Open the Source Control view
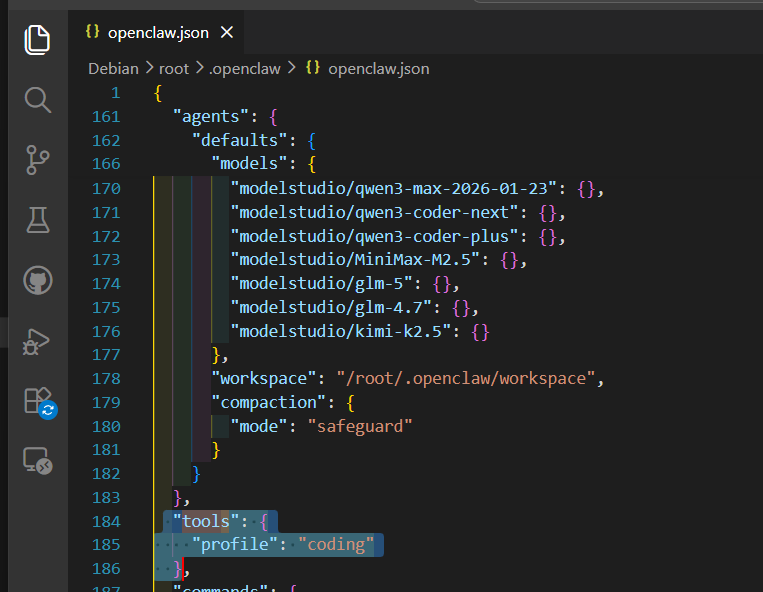Image resolution: width=763 pixels, height=592 pixels. [x=37, y=160]
